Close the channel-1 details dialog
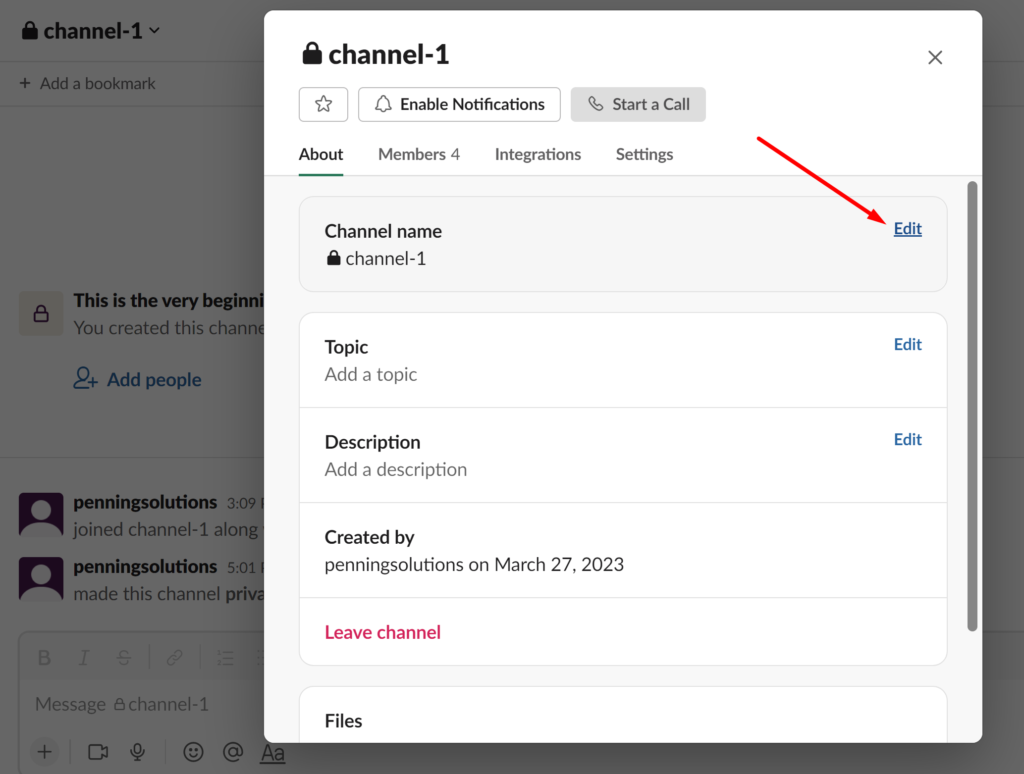1024x774 pixels. point(935,57)
